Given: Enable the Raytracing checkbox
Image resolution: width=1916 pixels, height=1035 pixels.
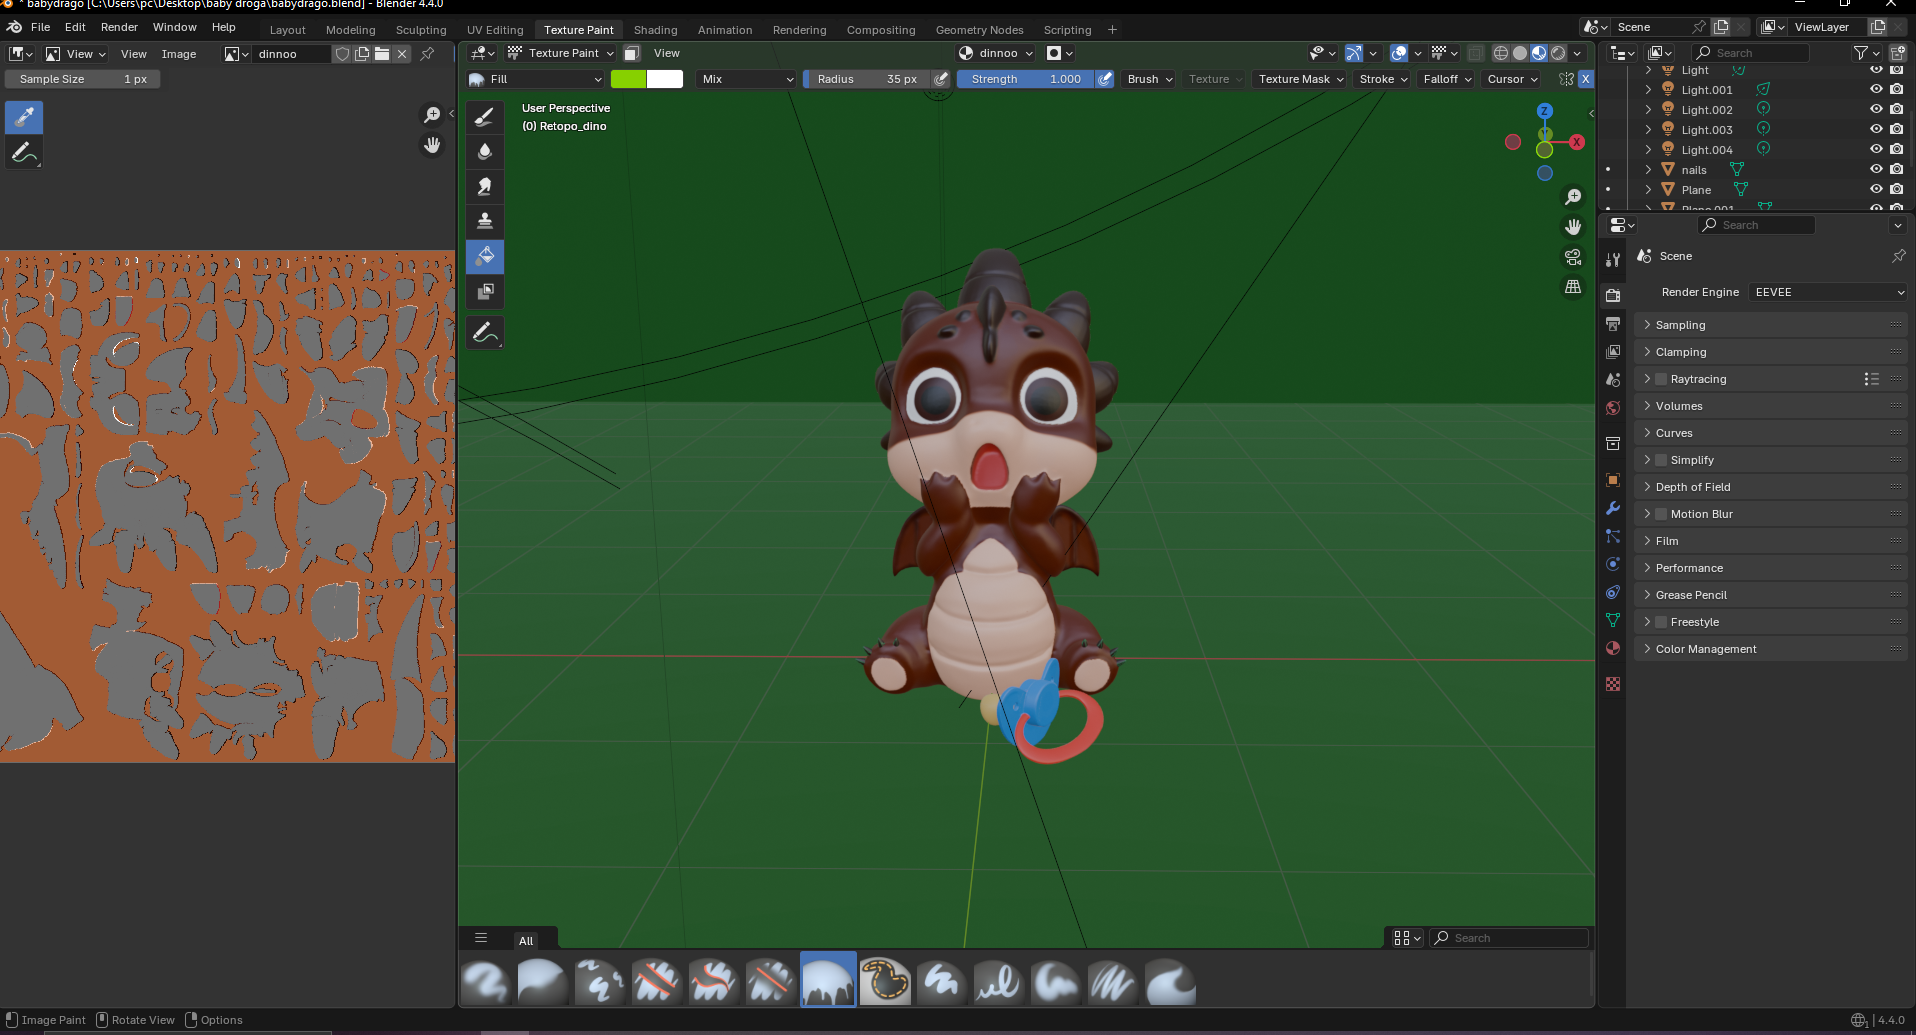Looking at the screenshot, I should click(1661, 379).
